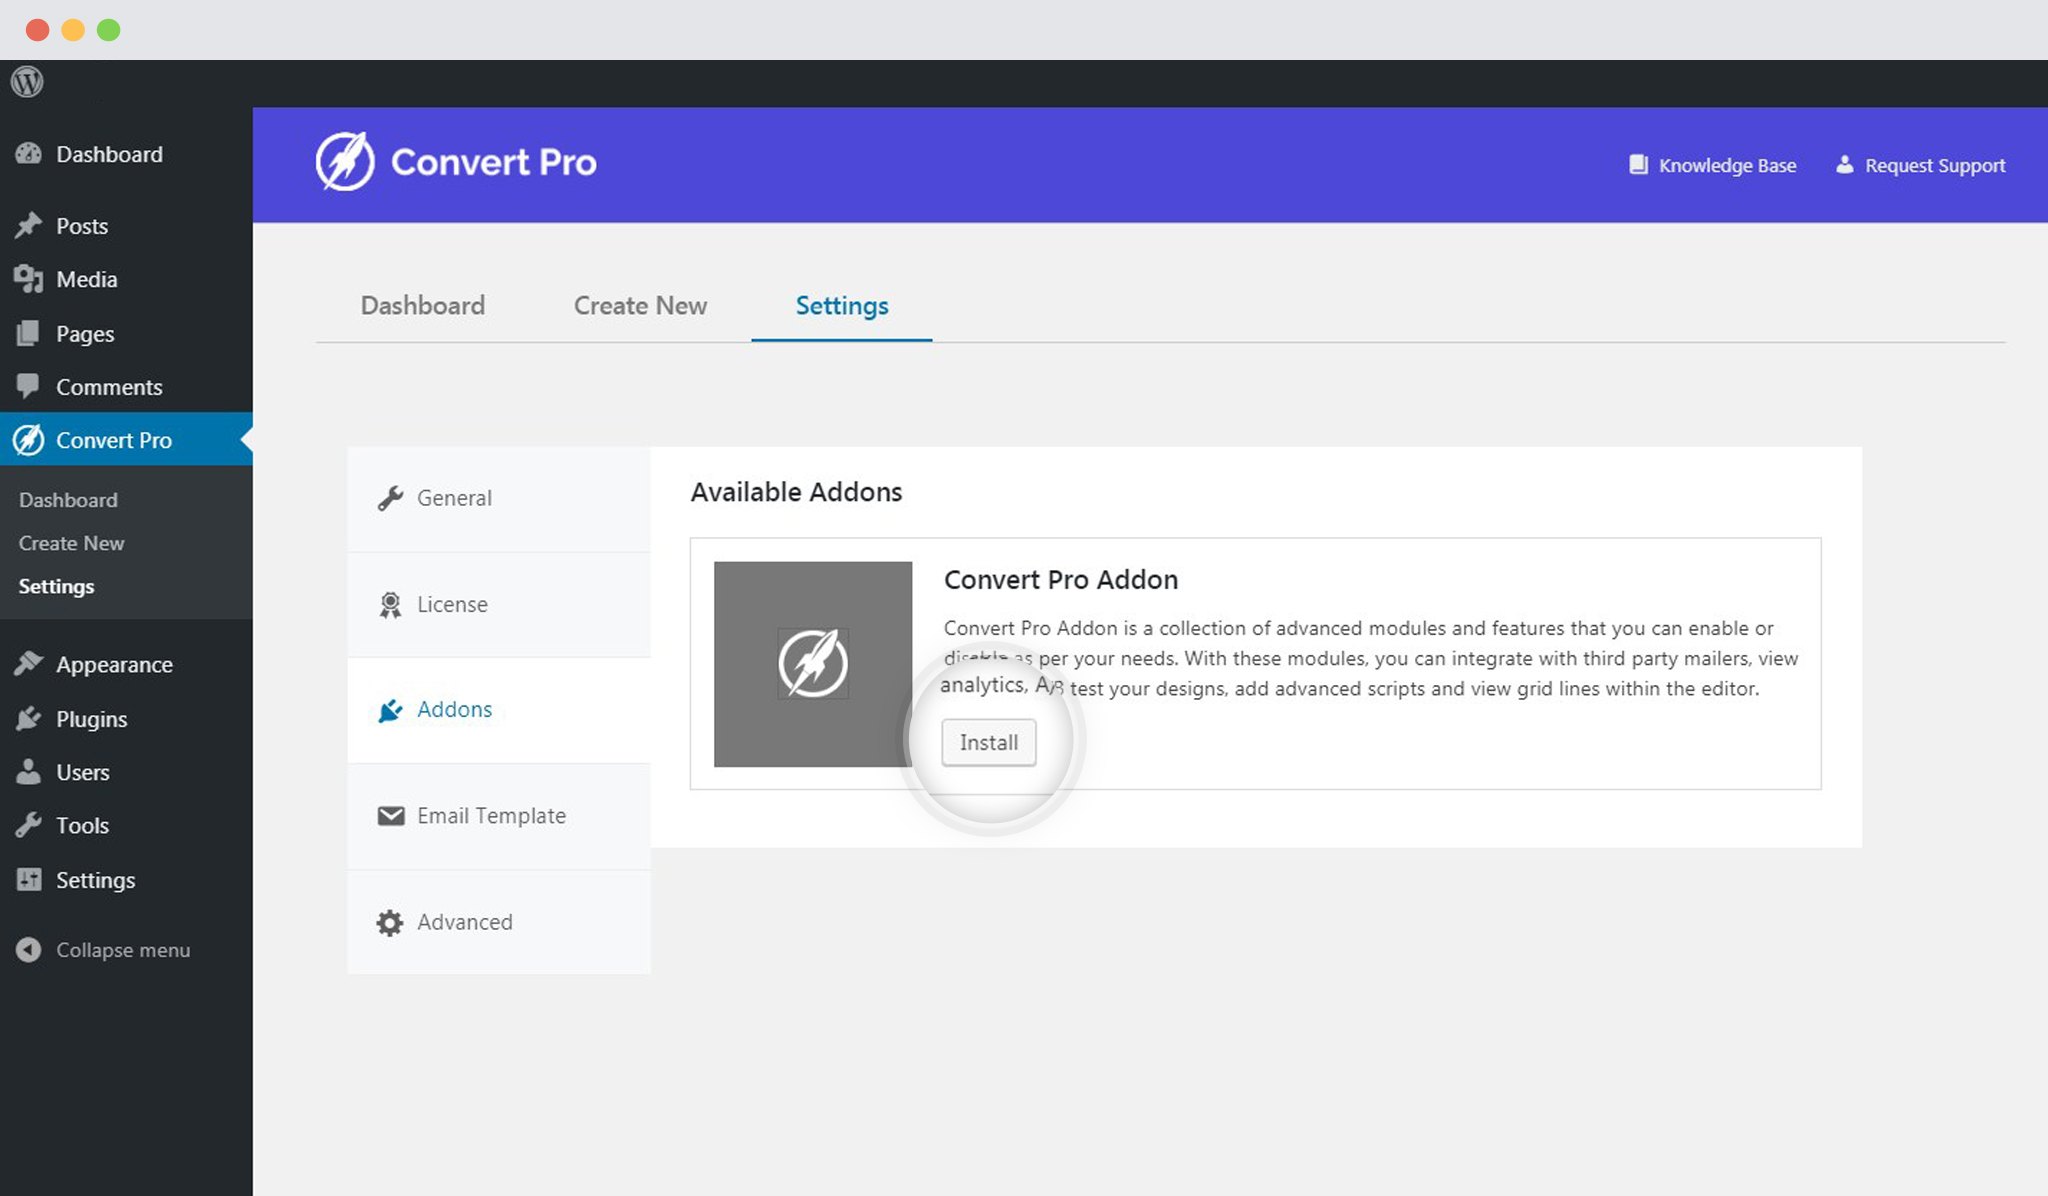Image resolution: width=2048 pixels, height=1196 pixels.
Task: Click the Dashboard gauge icon in sidebar
Action: tap(28, 154)
